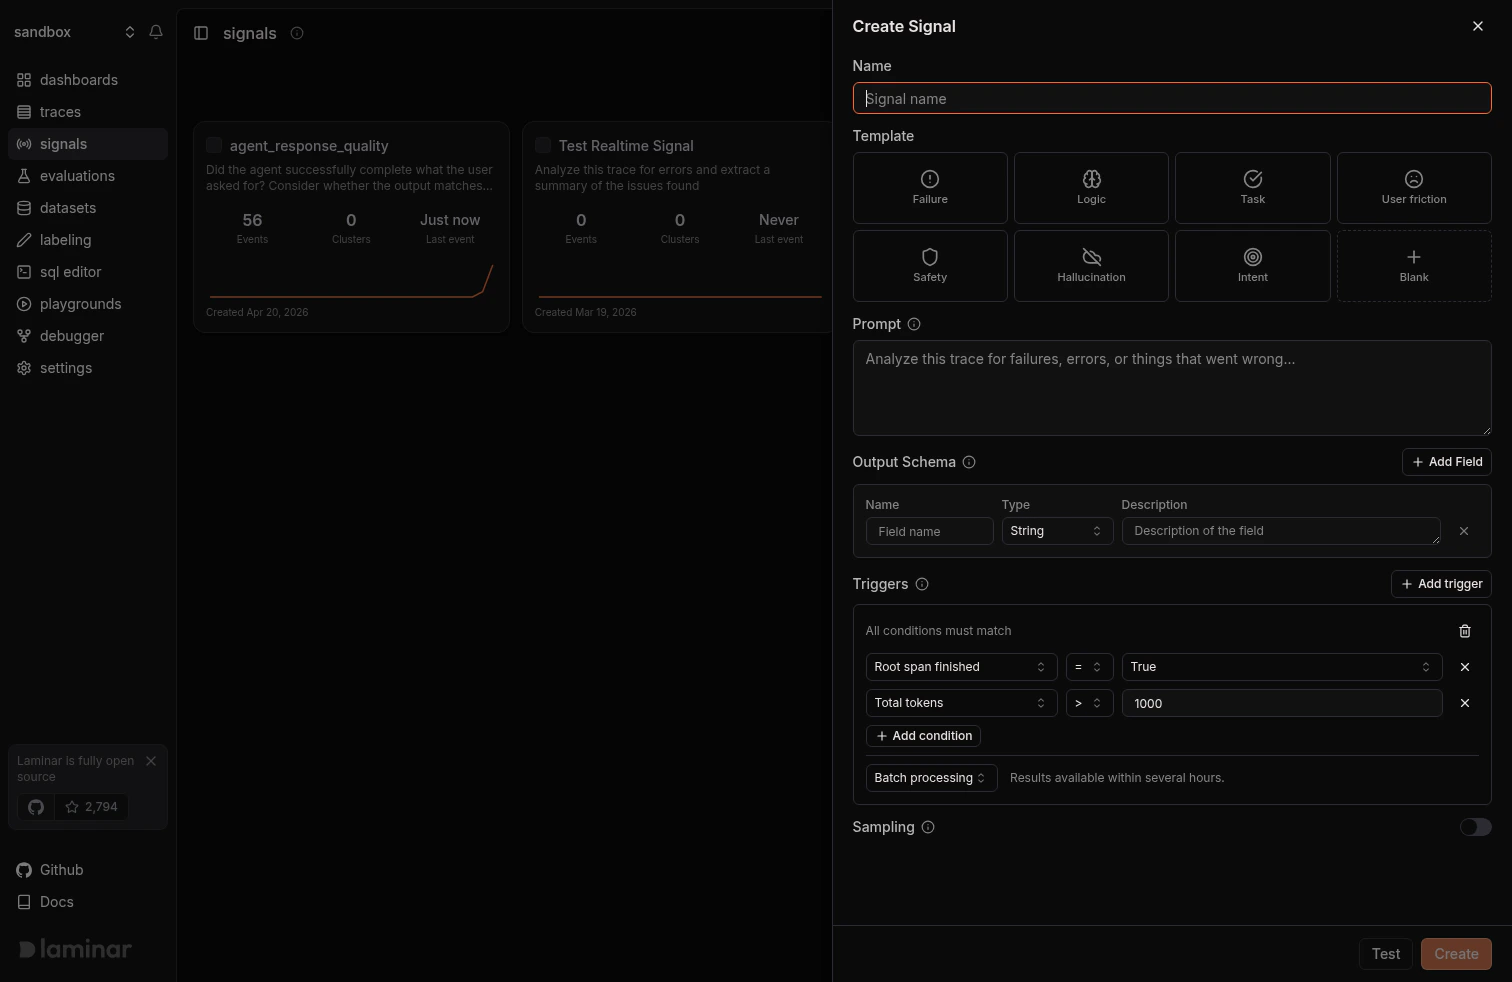Click the Test button
Screen dimensions: 1512x982
(1386, 954)
